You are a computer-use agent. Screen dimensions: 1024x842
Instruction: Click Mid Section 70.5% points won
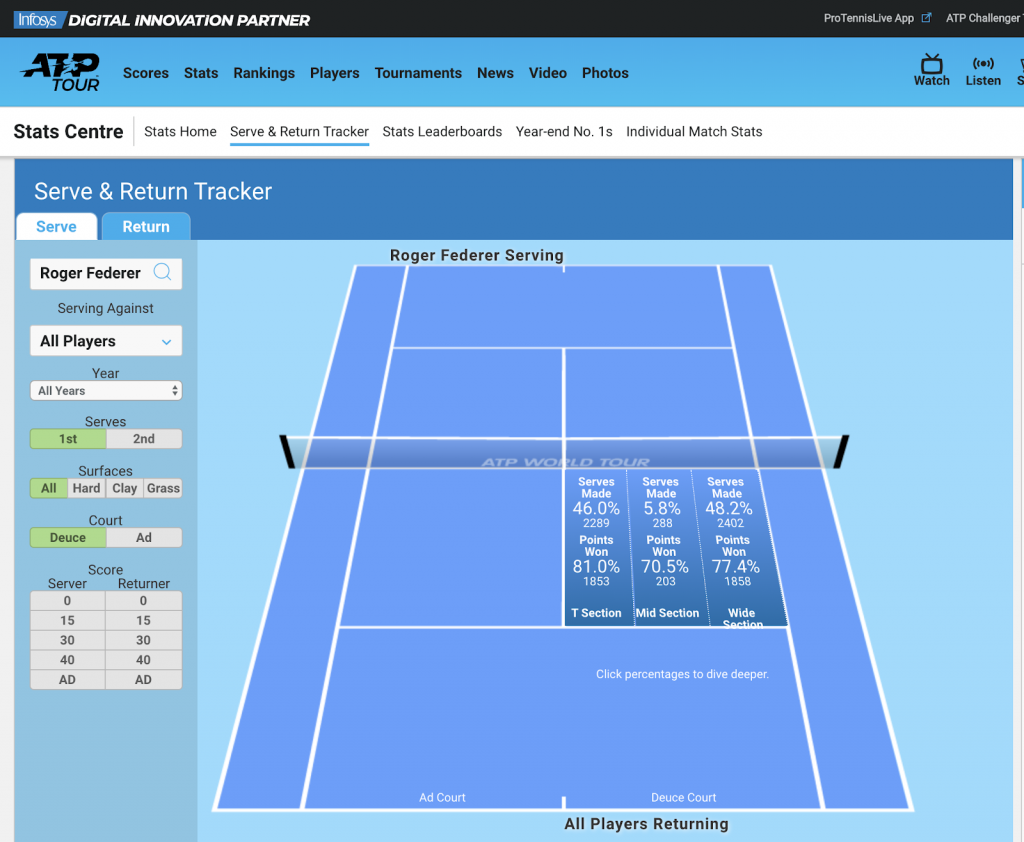pos(665,566)
